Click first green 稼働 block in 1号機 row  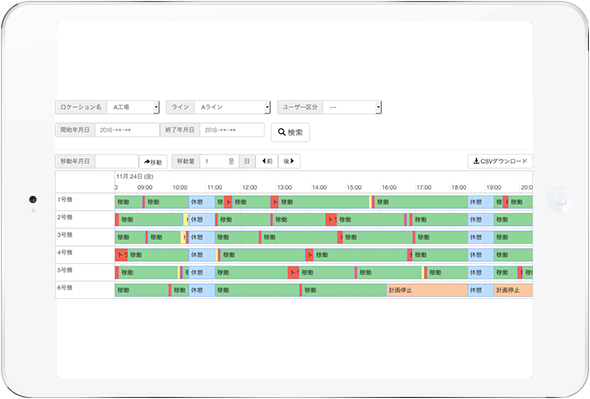pos(129,202)
